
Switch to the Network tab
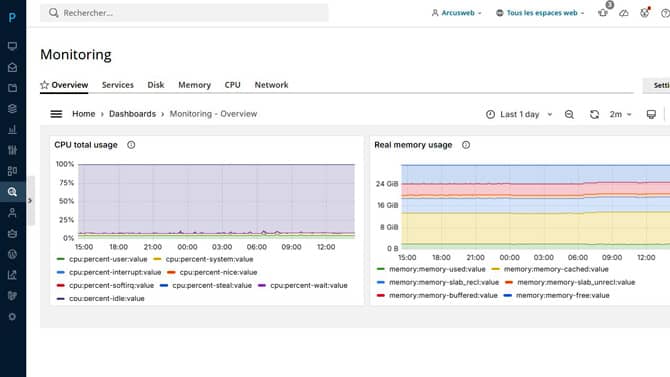(271, 85)
